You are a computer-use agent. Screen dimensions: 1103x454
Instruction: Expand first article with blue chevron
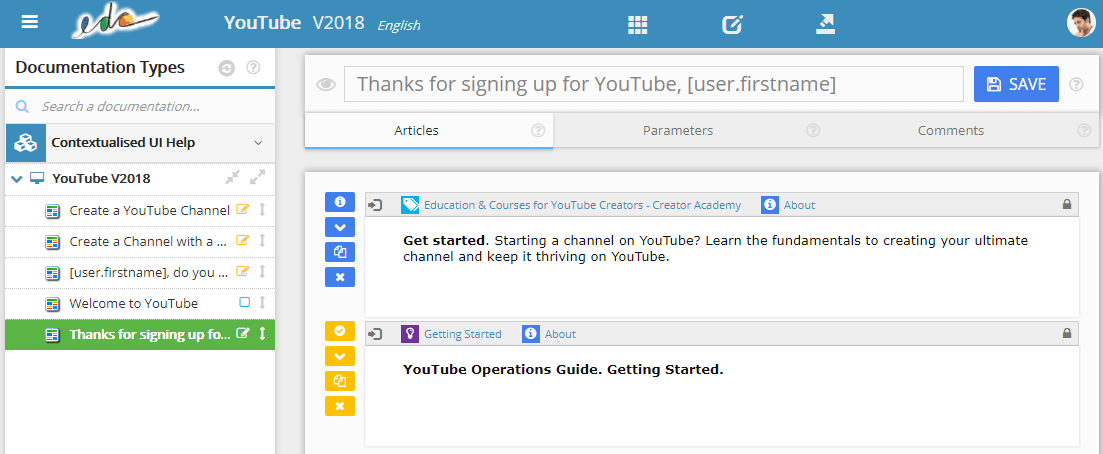(340, 227)
